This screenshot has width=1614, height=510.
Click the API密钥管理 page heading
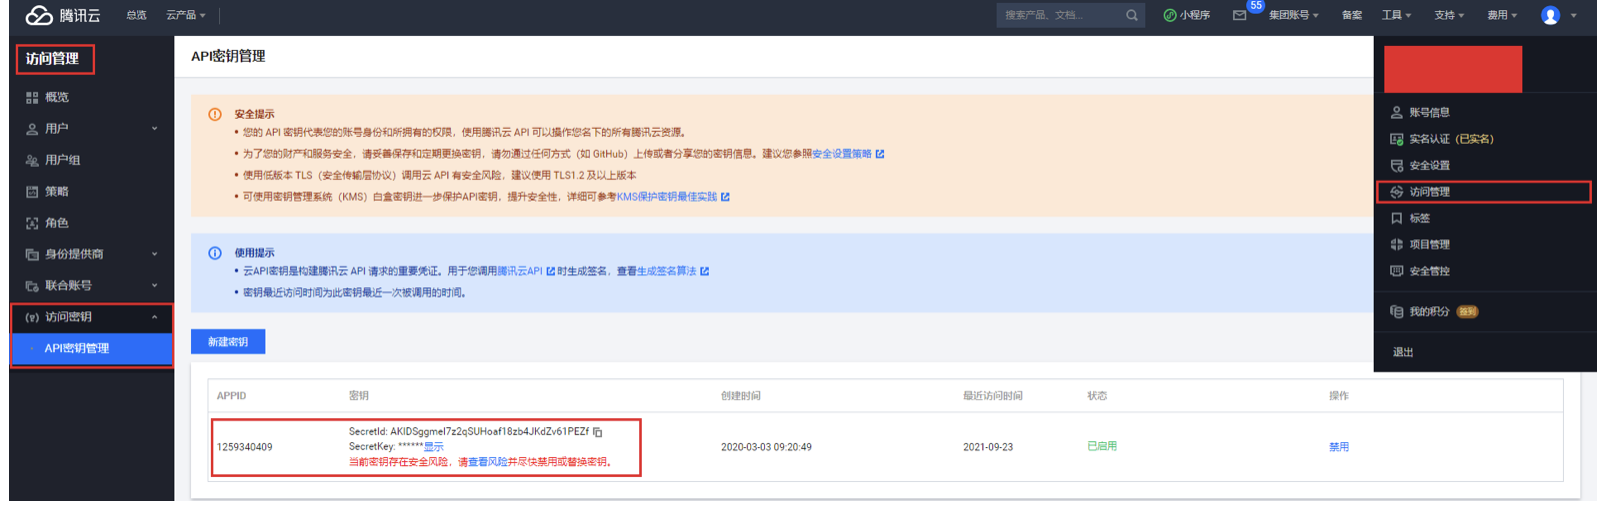pyautogui.click(x=229, y=56)
